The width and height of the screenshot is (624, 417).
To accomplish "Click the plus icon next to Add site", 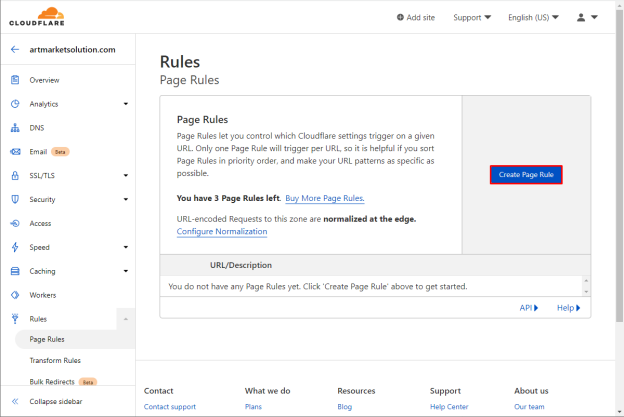I will 400,17.
